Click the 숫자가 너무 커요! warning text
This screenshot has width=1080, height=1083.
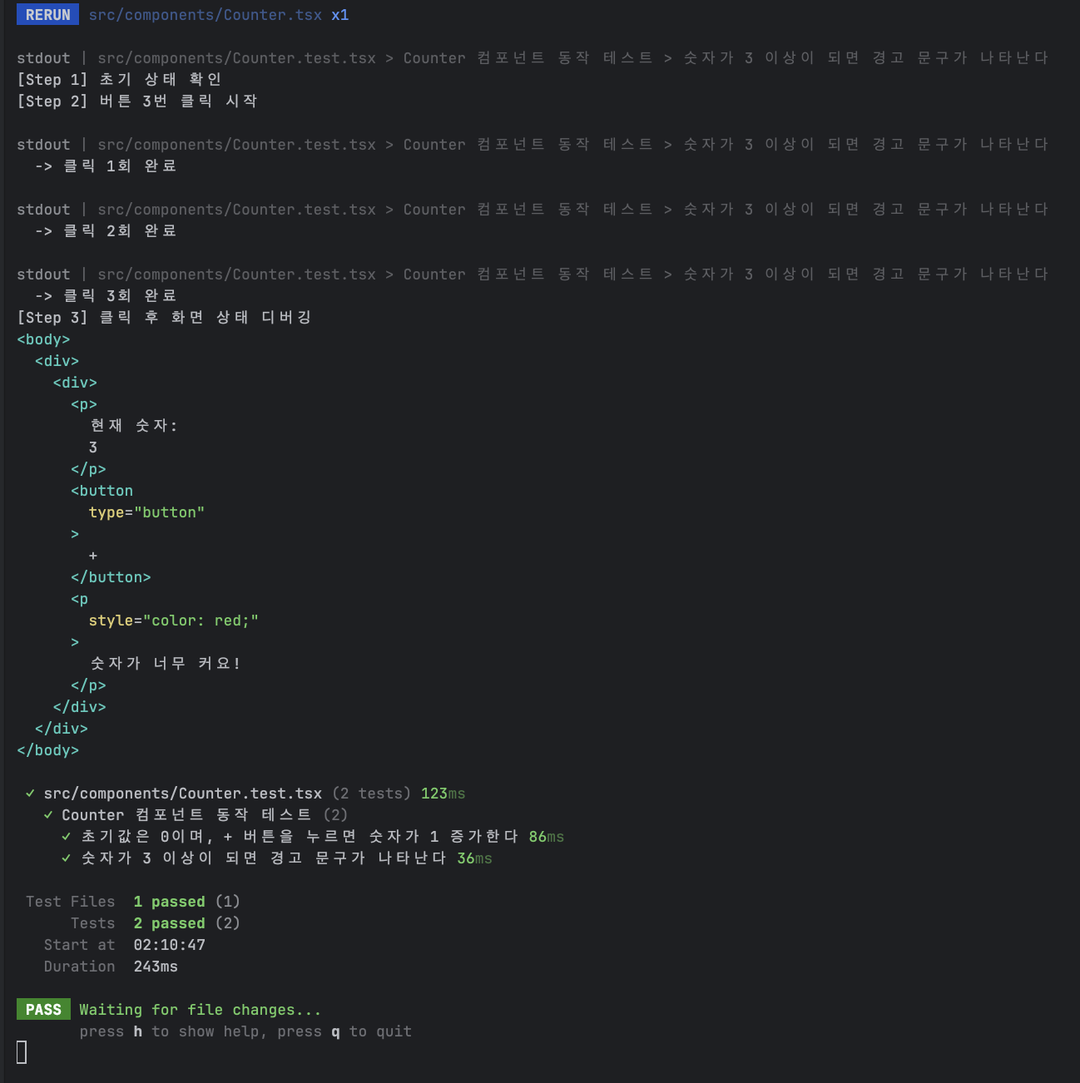[165, 664]
